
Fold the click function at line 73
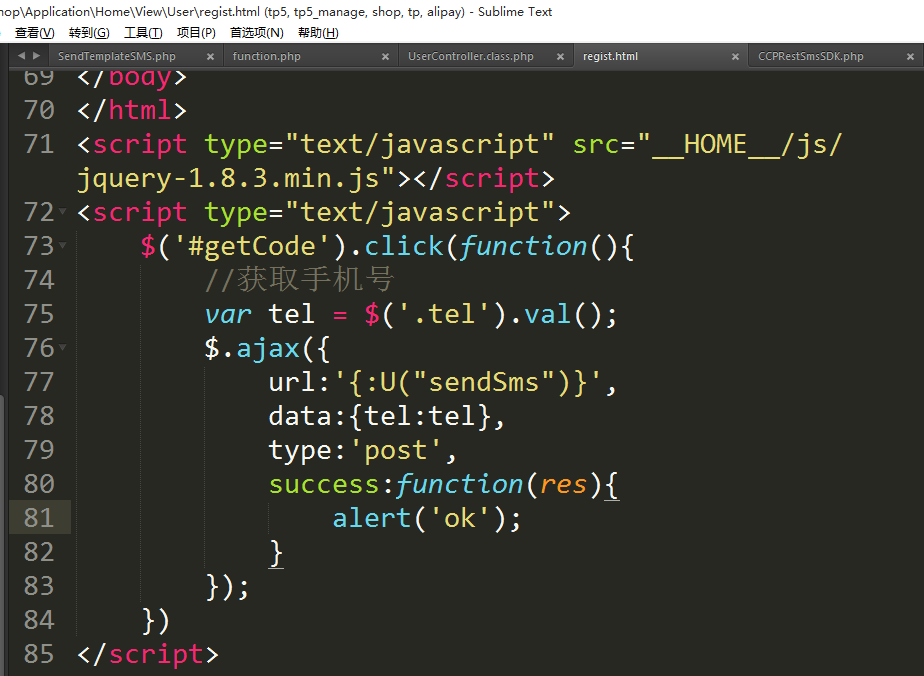(x=63, y=246)
